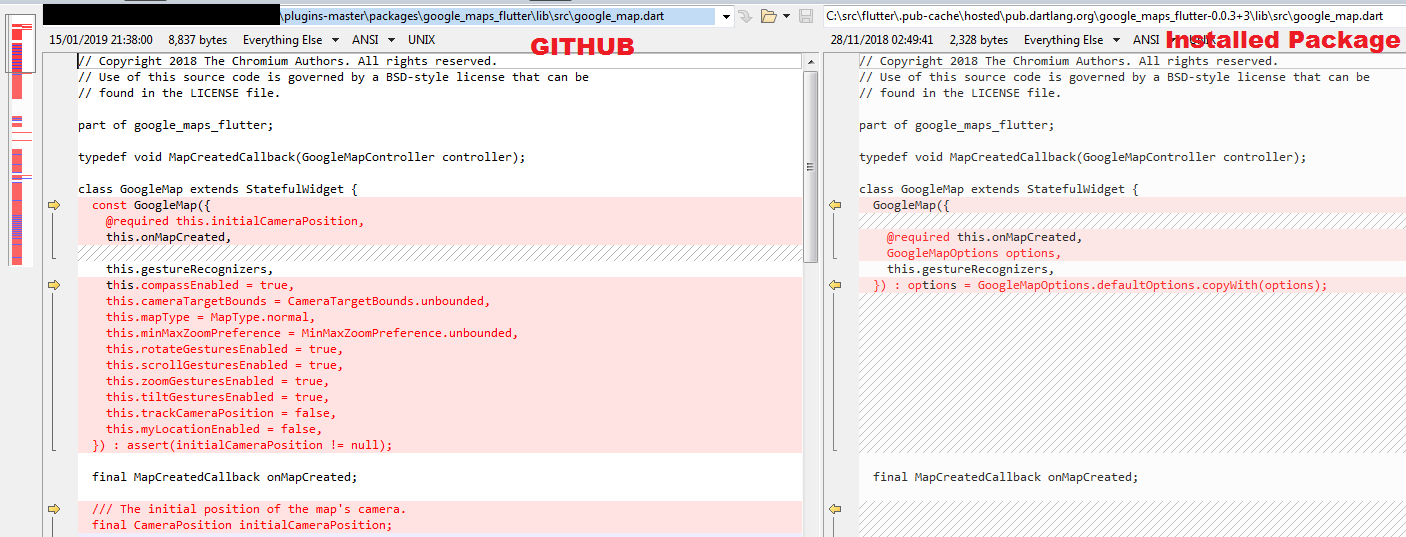Click 'final MapCreatedCallback onMapCreated;' in right pane

click(x=1005, y=477)
